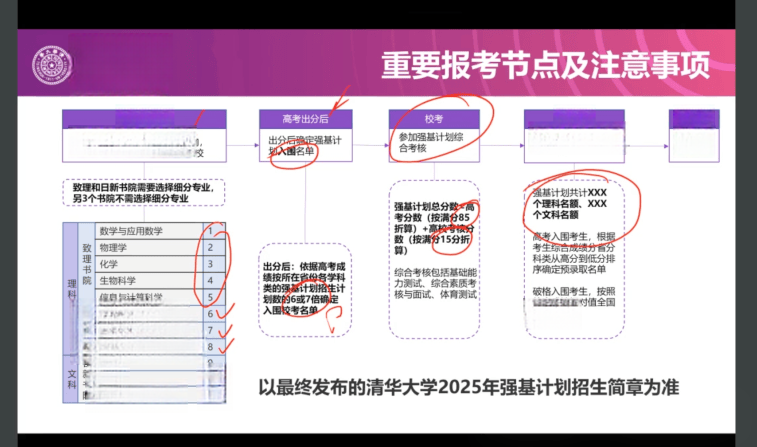The height and width of the screenshot is (447, 757).
Task: Select the paragraph starting 破格入围考生
Action: coord(574,297)
